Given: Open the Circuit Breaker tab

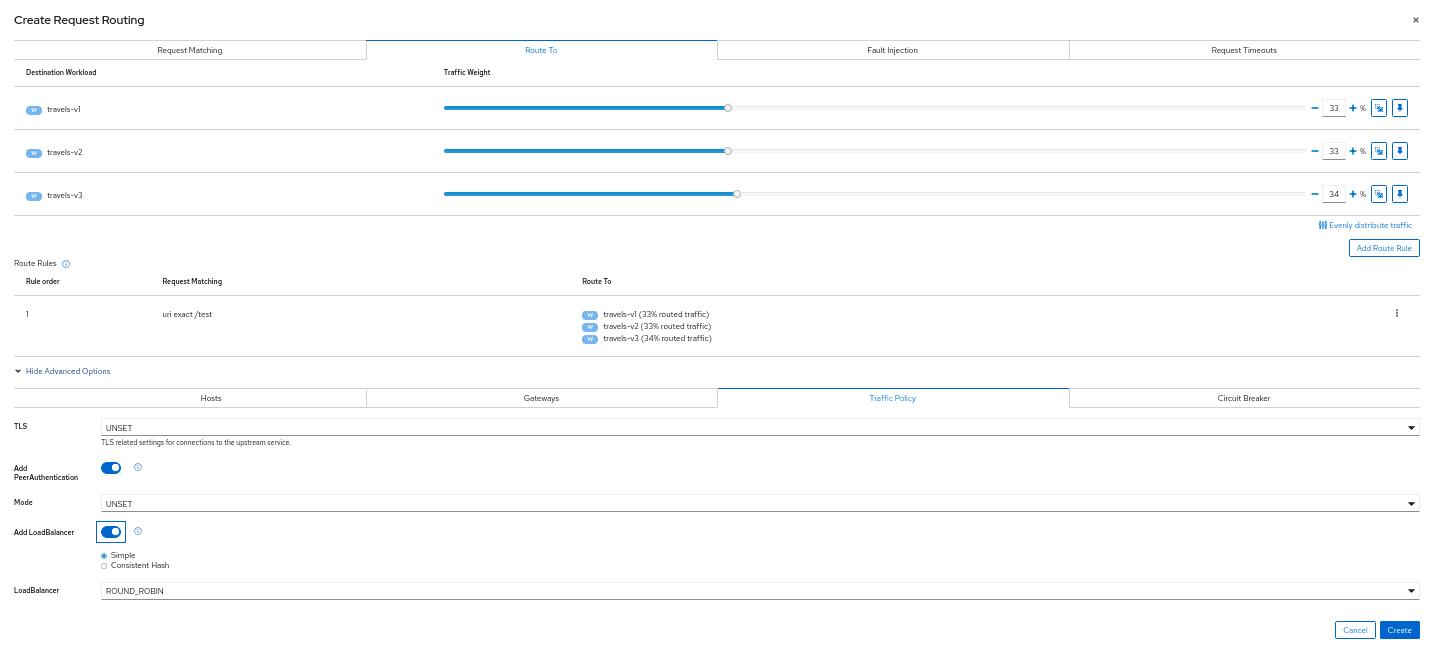Looking at the screenshot, I should [1243, 398].
